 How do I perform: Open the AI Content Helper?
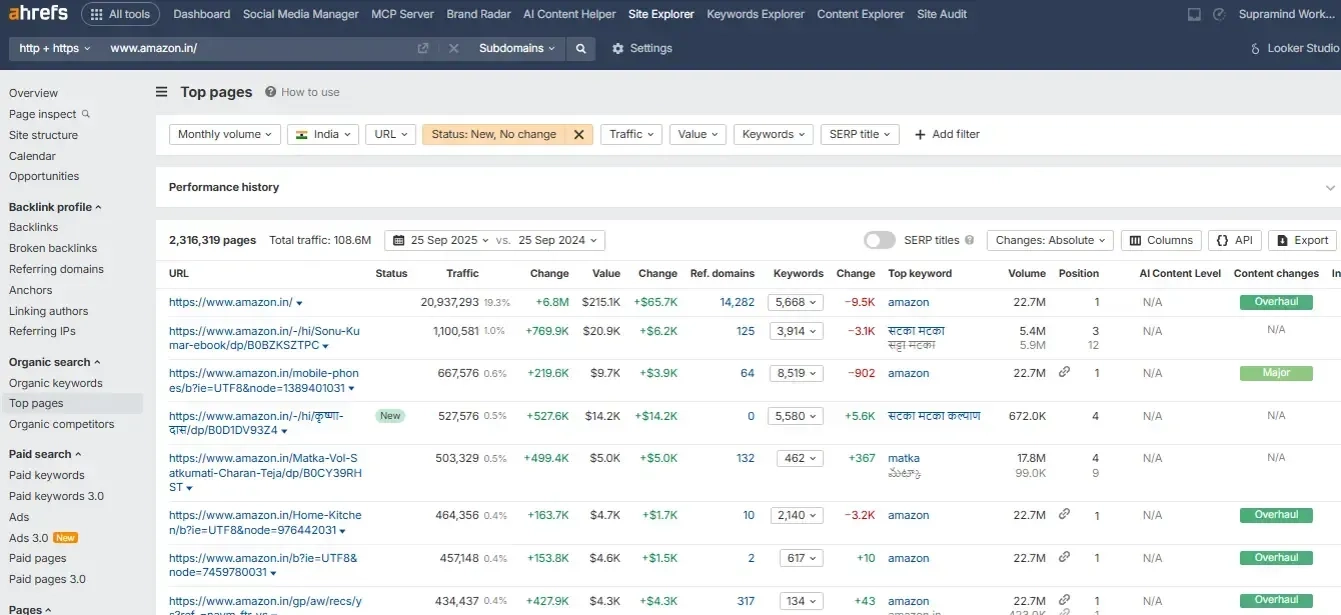point(569,14)
